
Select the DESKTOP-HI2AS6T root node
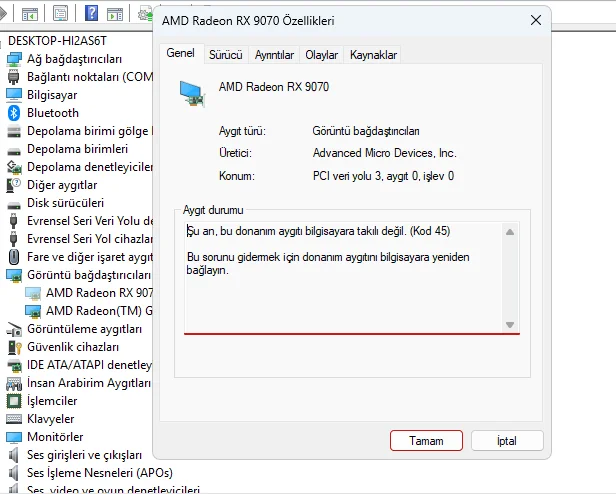point(57,40)
